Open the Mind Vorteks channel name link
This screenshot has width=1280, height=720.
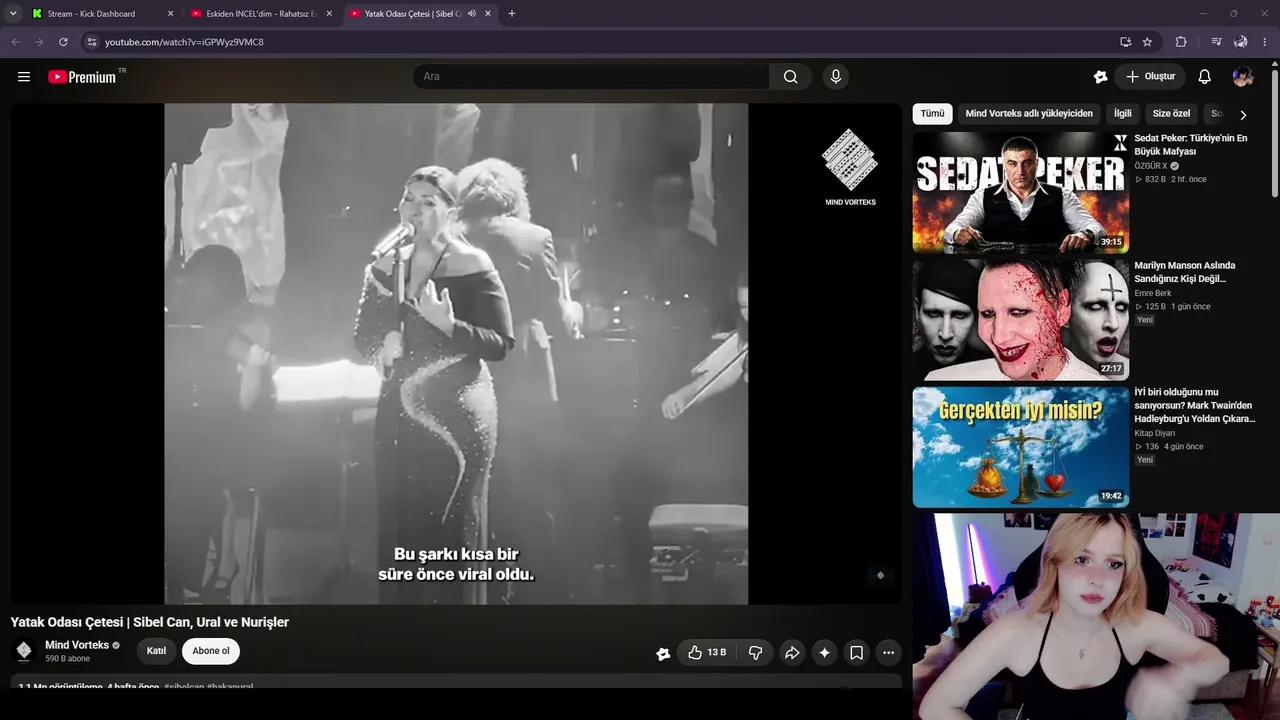click(x=77, y=645)
